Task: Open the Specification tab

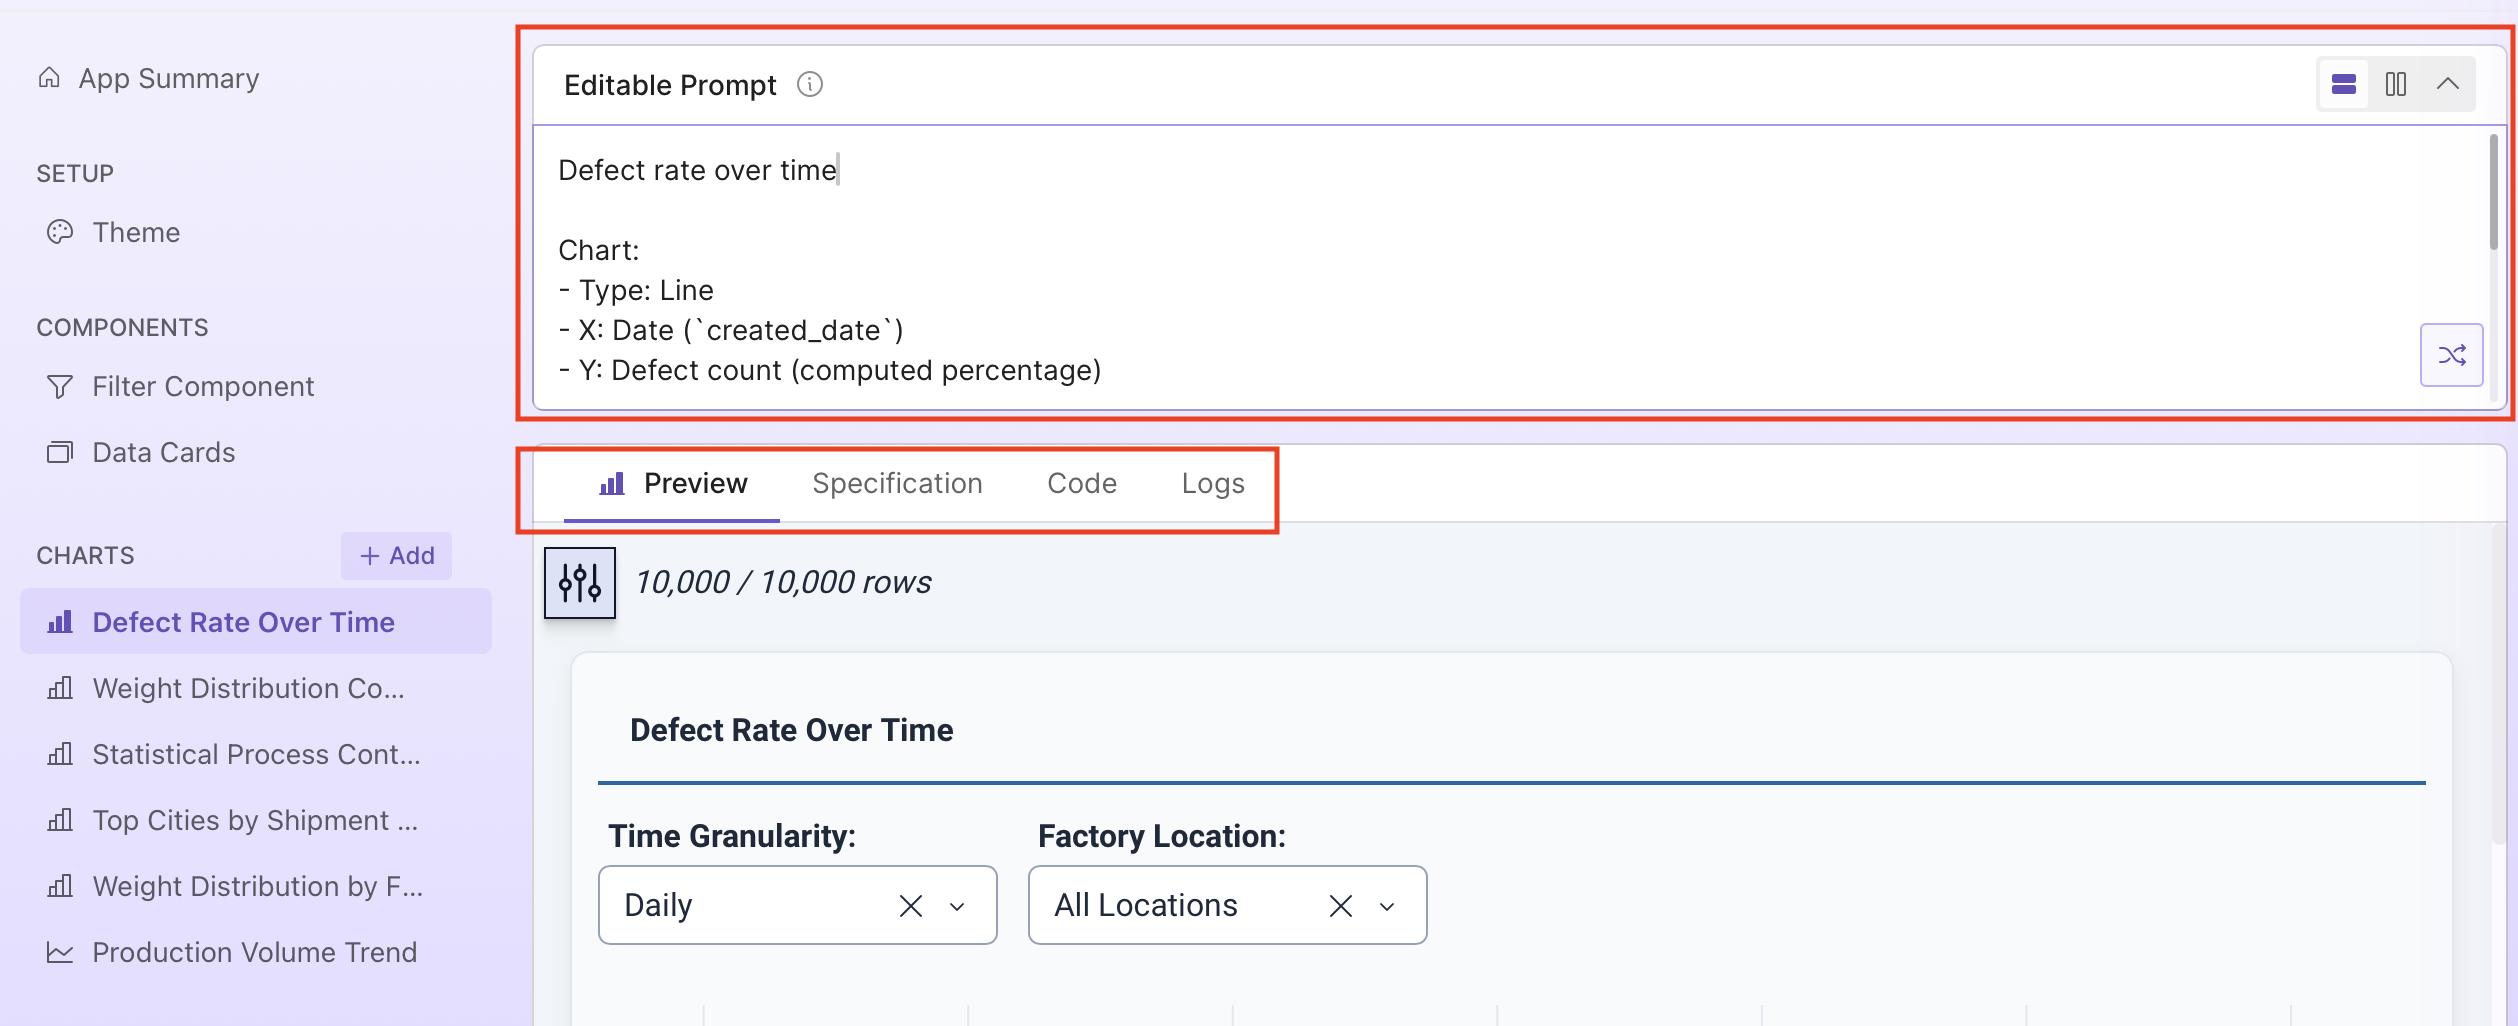Action: point(896,484)
